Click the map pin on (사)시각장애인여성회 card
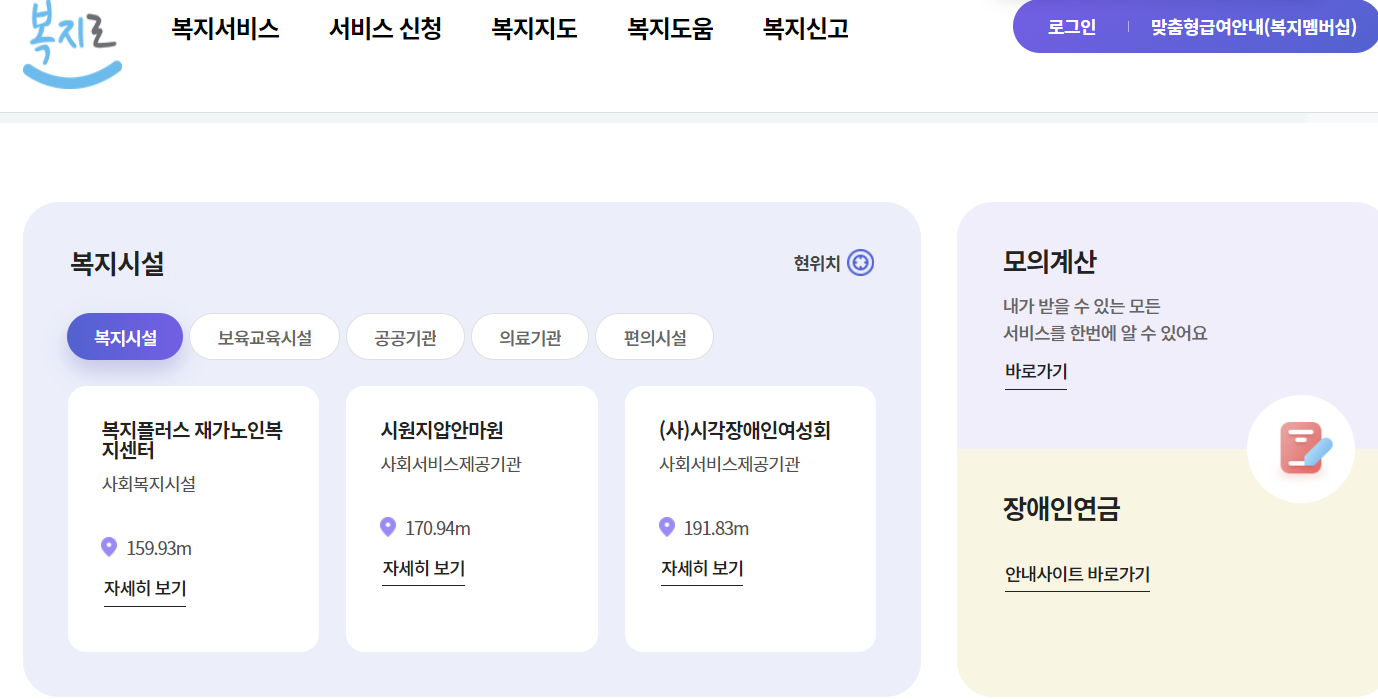The width and height of the screenshot is (1378, 699). [667, 524]
